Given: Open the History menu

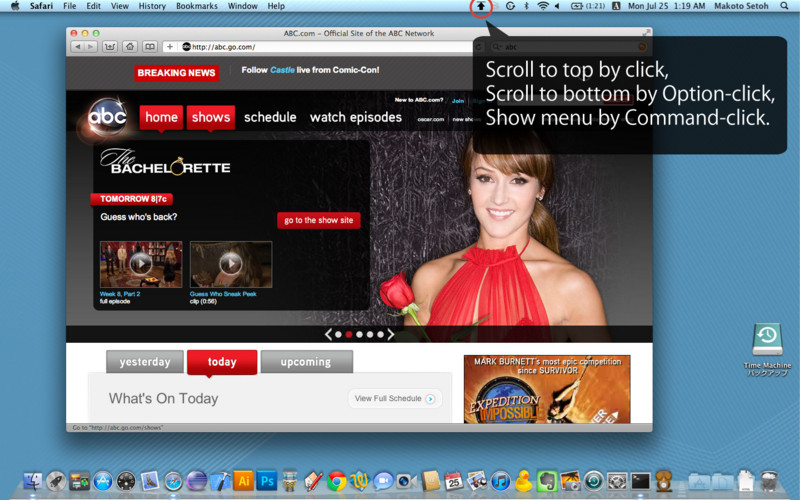Looking at the screenshot, I should (x=152, y=6).
